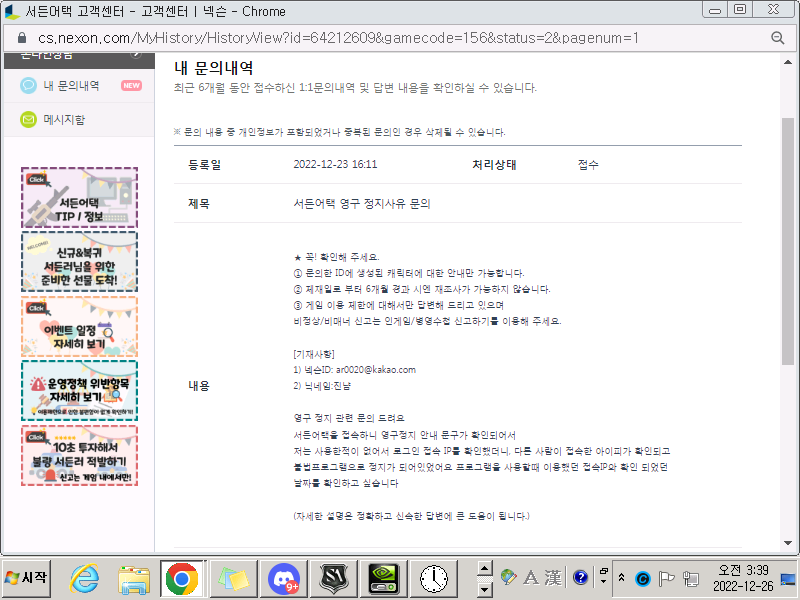Open the clock app on taskbar
The width and height of the screenshot is (800, 600).
pos(434,578)
